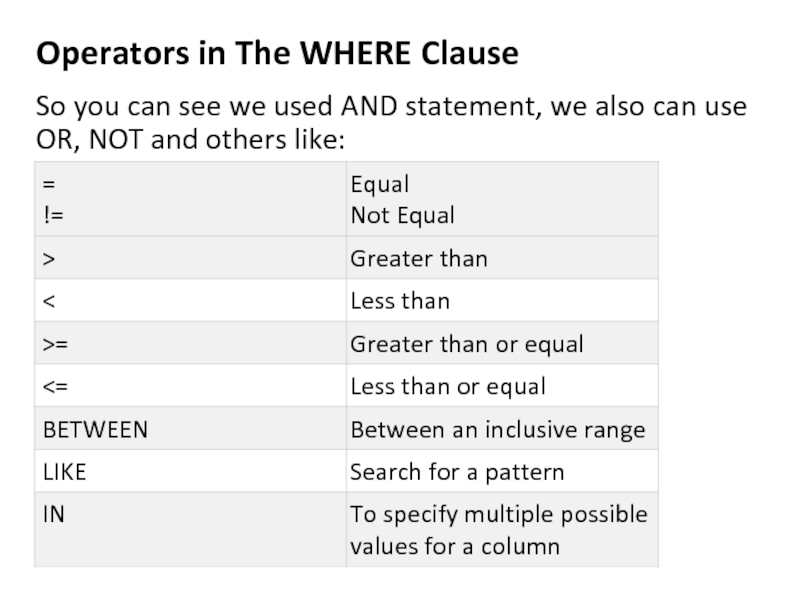
Task: Select the LIKE operator cell
Action: click(x=64, y=472)
